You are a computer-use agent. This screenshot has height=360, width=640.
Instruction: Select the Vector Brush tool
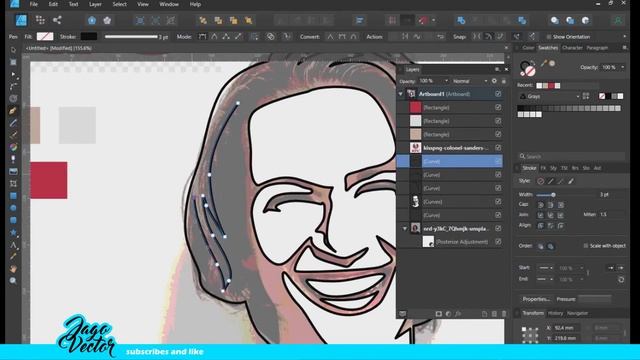[x=13, y=135]
